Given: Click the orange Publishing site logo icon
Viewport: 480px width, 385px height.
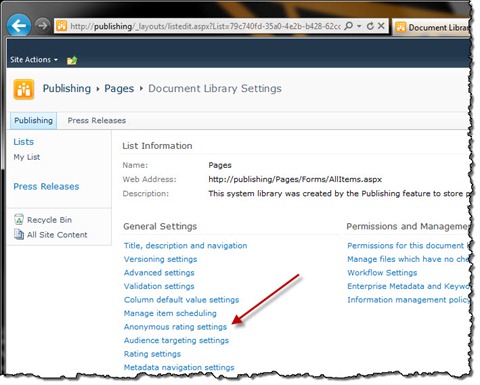Looking at the screenshot, I should (x=24, y=89).
